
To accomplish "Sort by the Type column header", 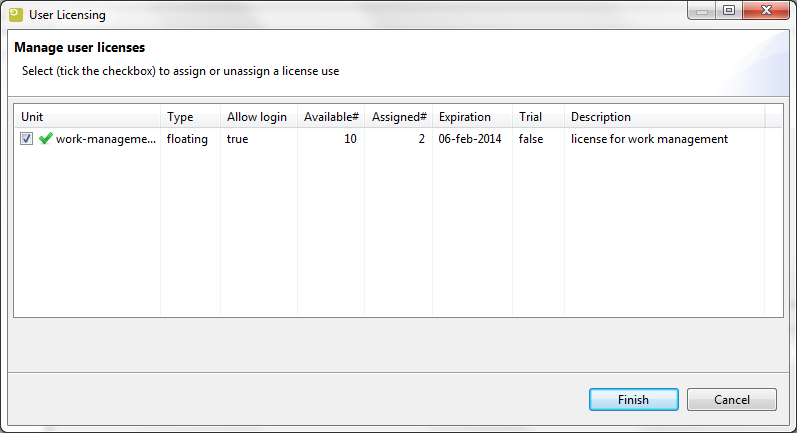I will (x=190, y=117).
